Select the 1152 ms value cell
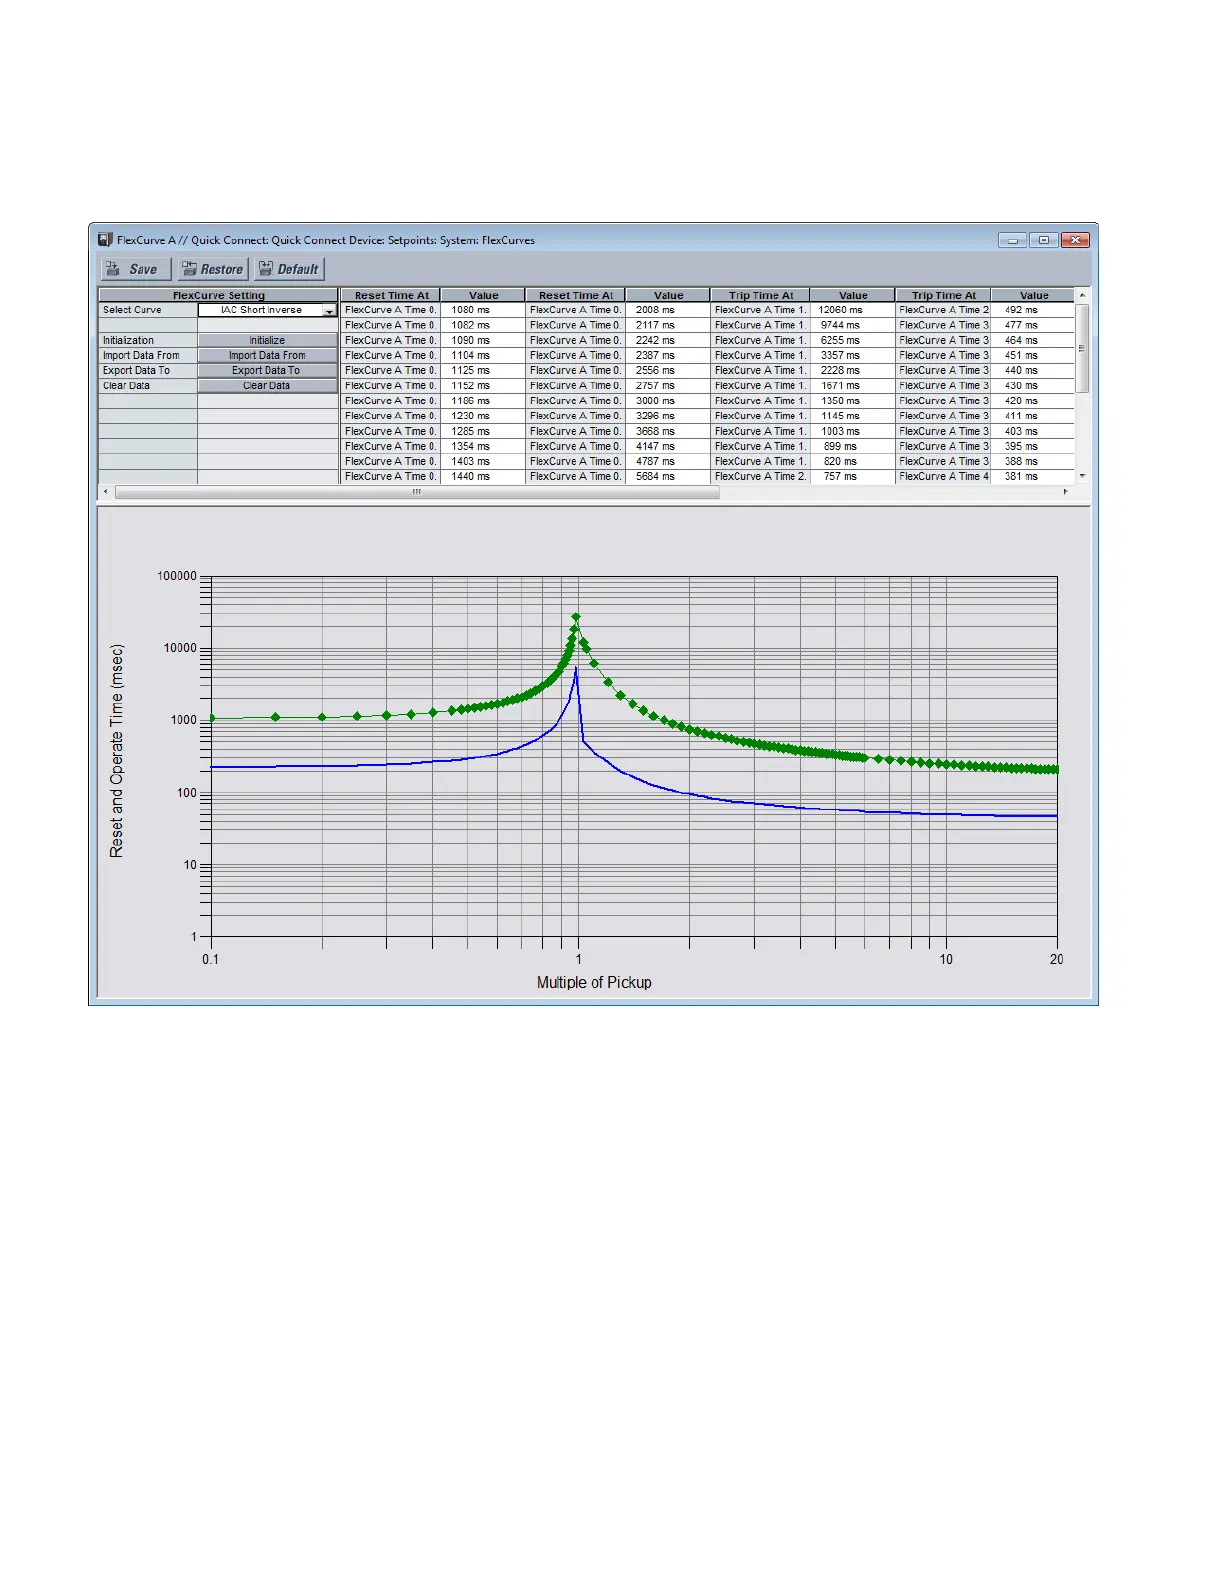 (482, 385)
